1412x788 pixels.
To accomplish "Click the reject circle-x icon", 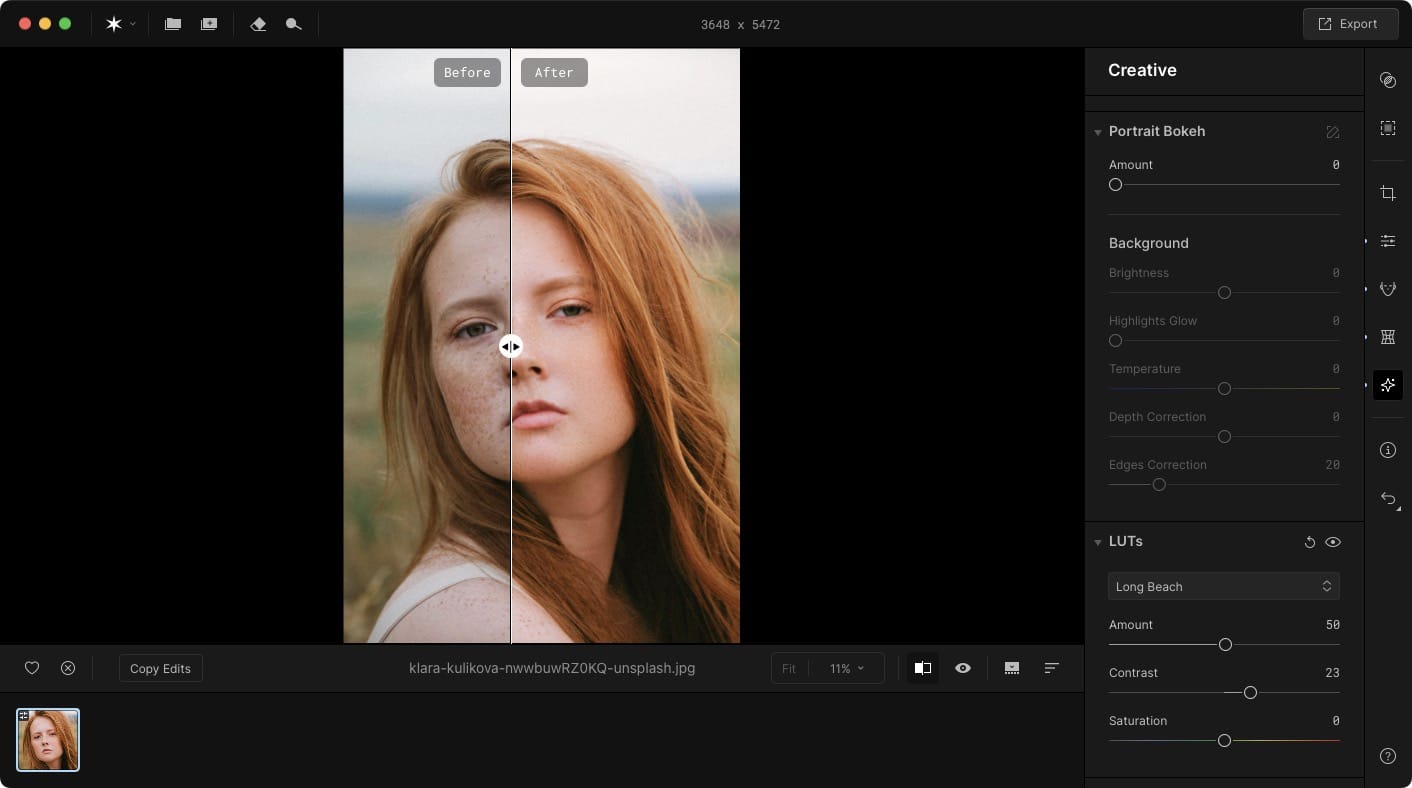I will pyautogui.click(x=68, y=668).
